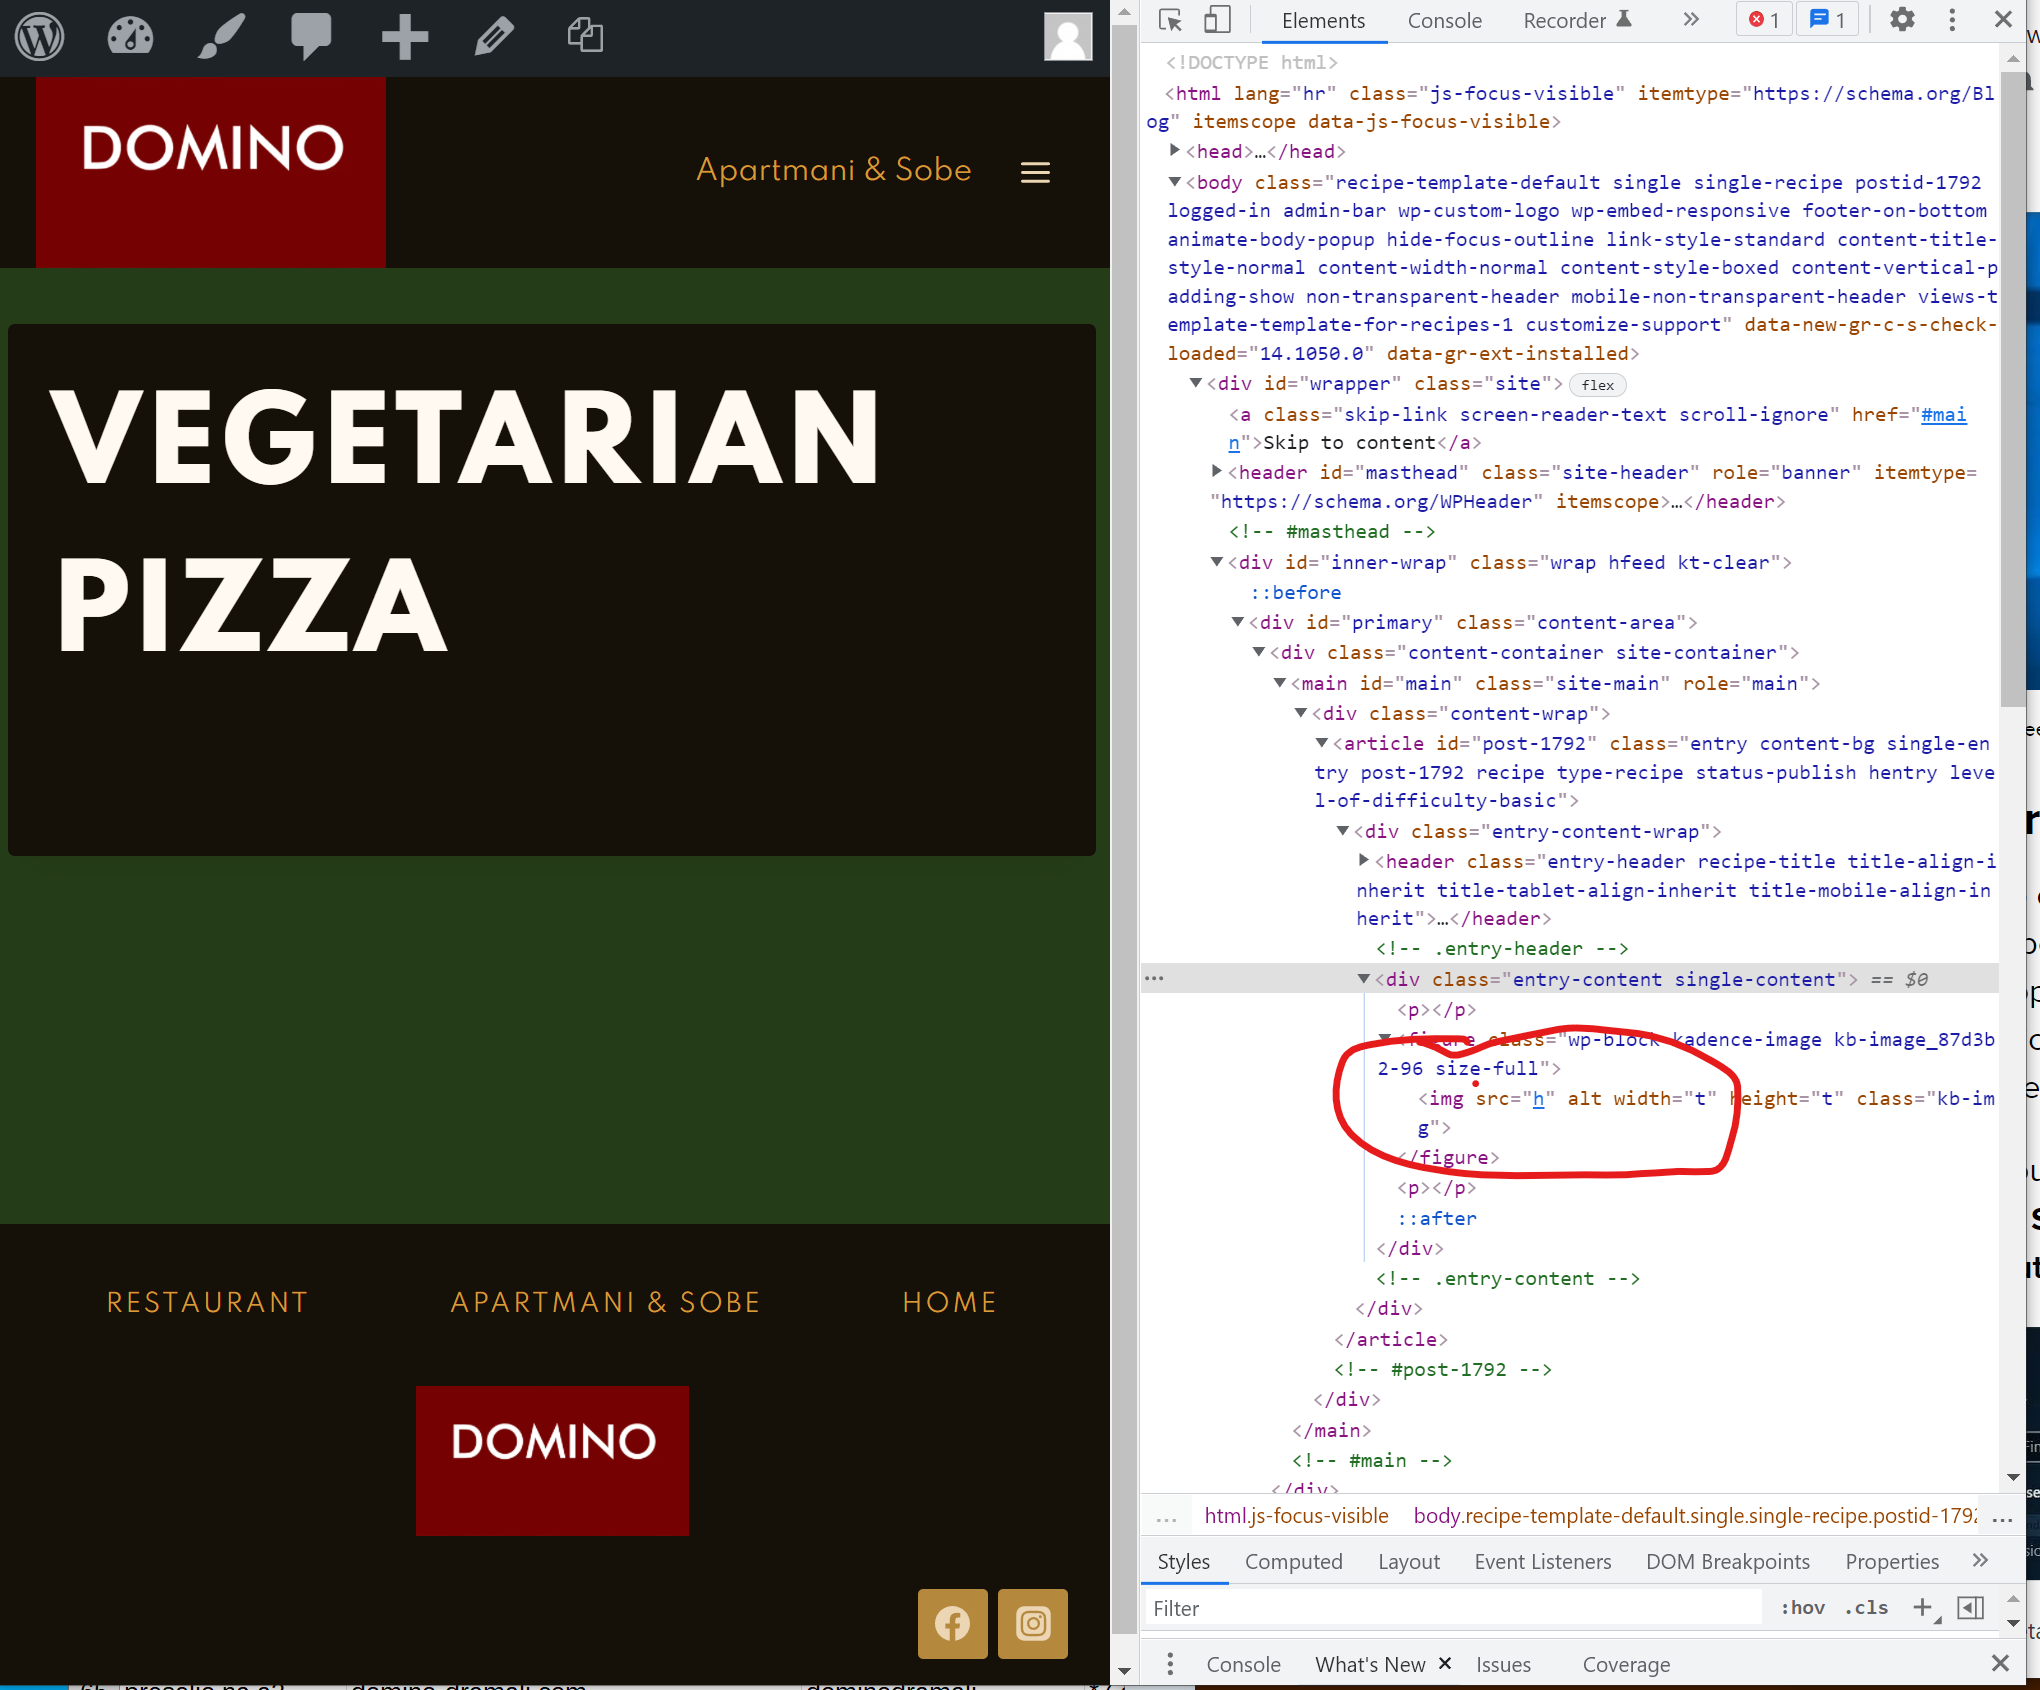Open the drawer three-dot menu
The width and height of the screenshot is (2040, 1690).
click(x=1170, y=1664)
